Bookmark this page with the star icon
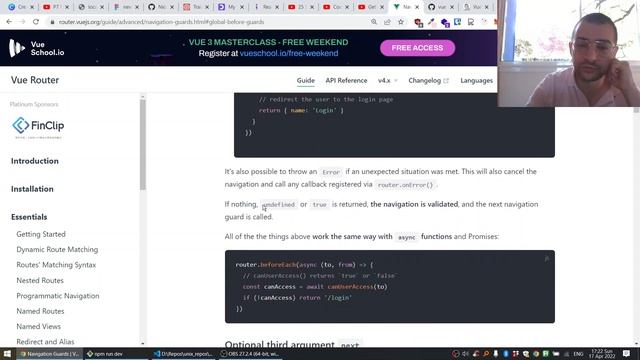Viewport: 640px width, 360px height. tap(401, 22)
